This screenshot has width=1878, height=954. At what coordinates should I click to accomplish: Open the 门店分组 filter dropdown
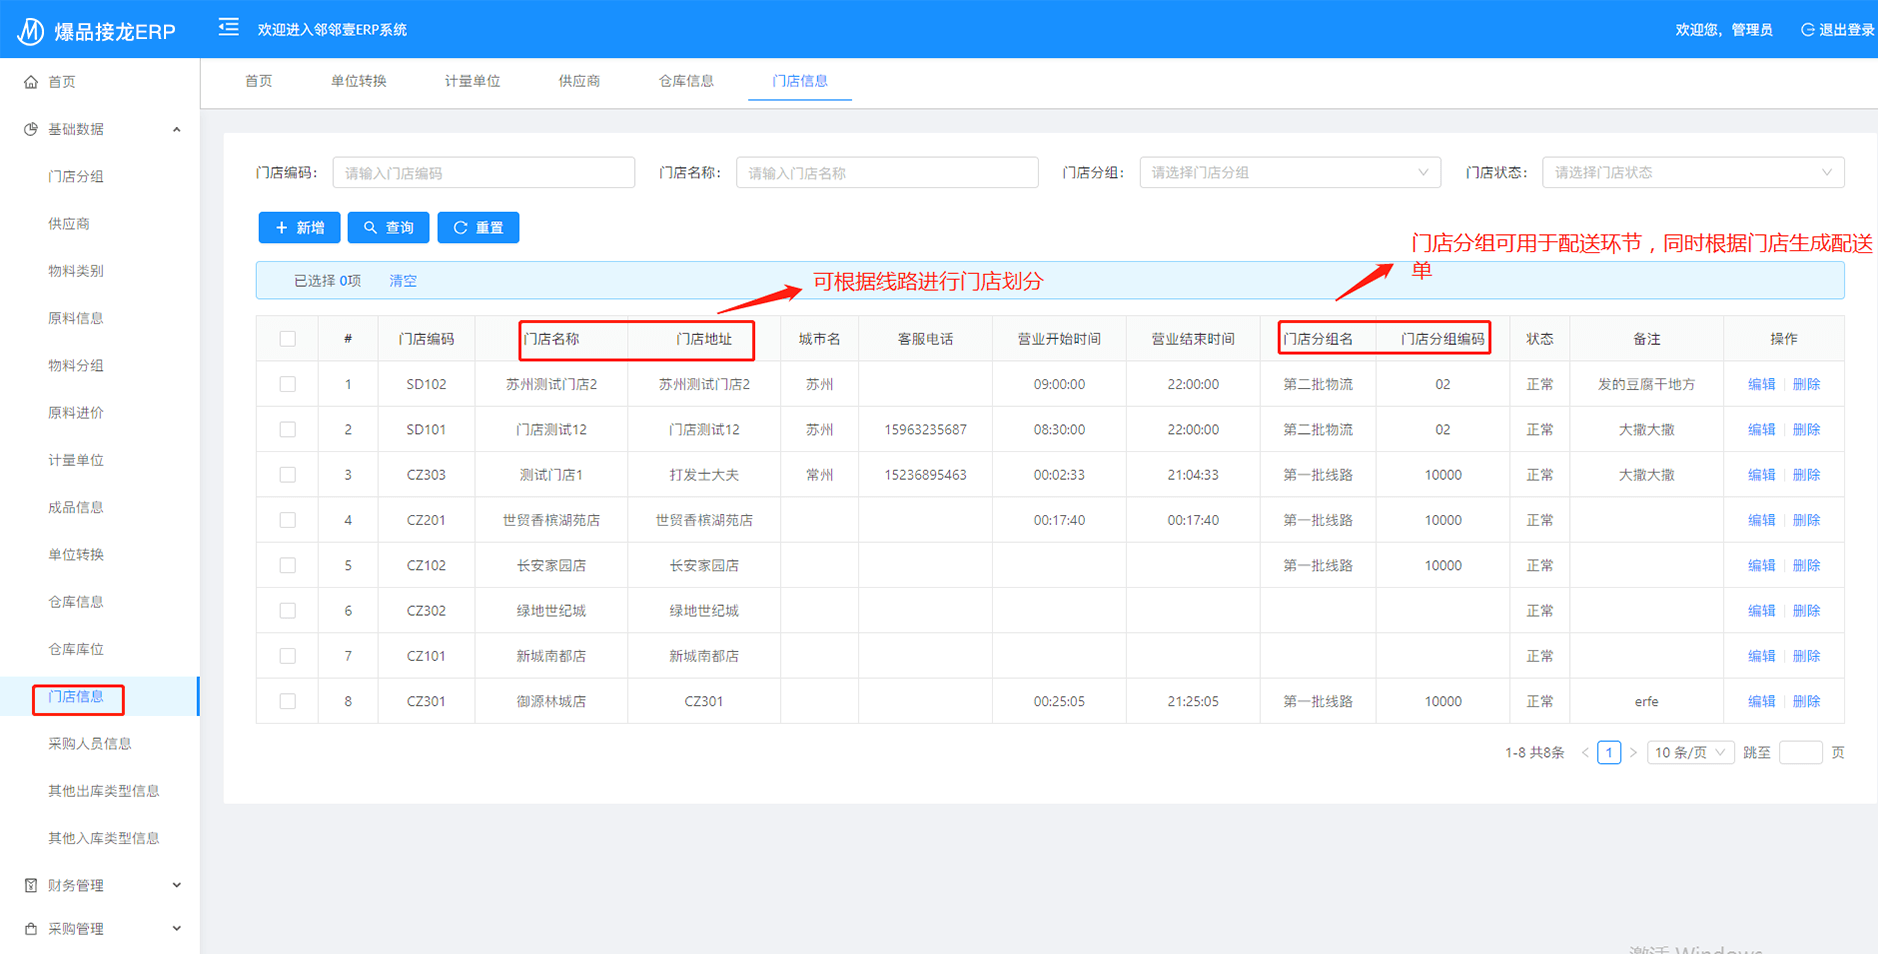pos(1290,172)
